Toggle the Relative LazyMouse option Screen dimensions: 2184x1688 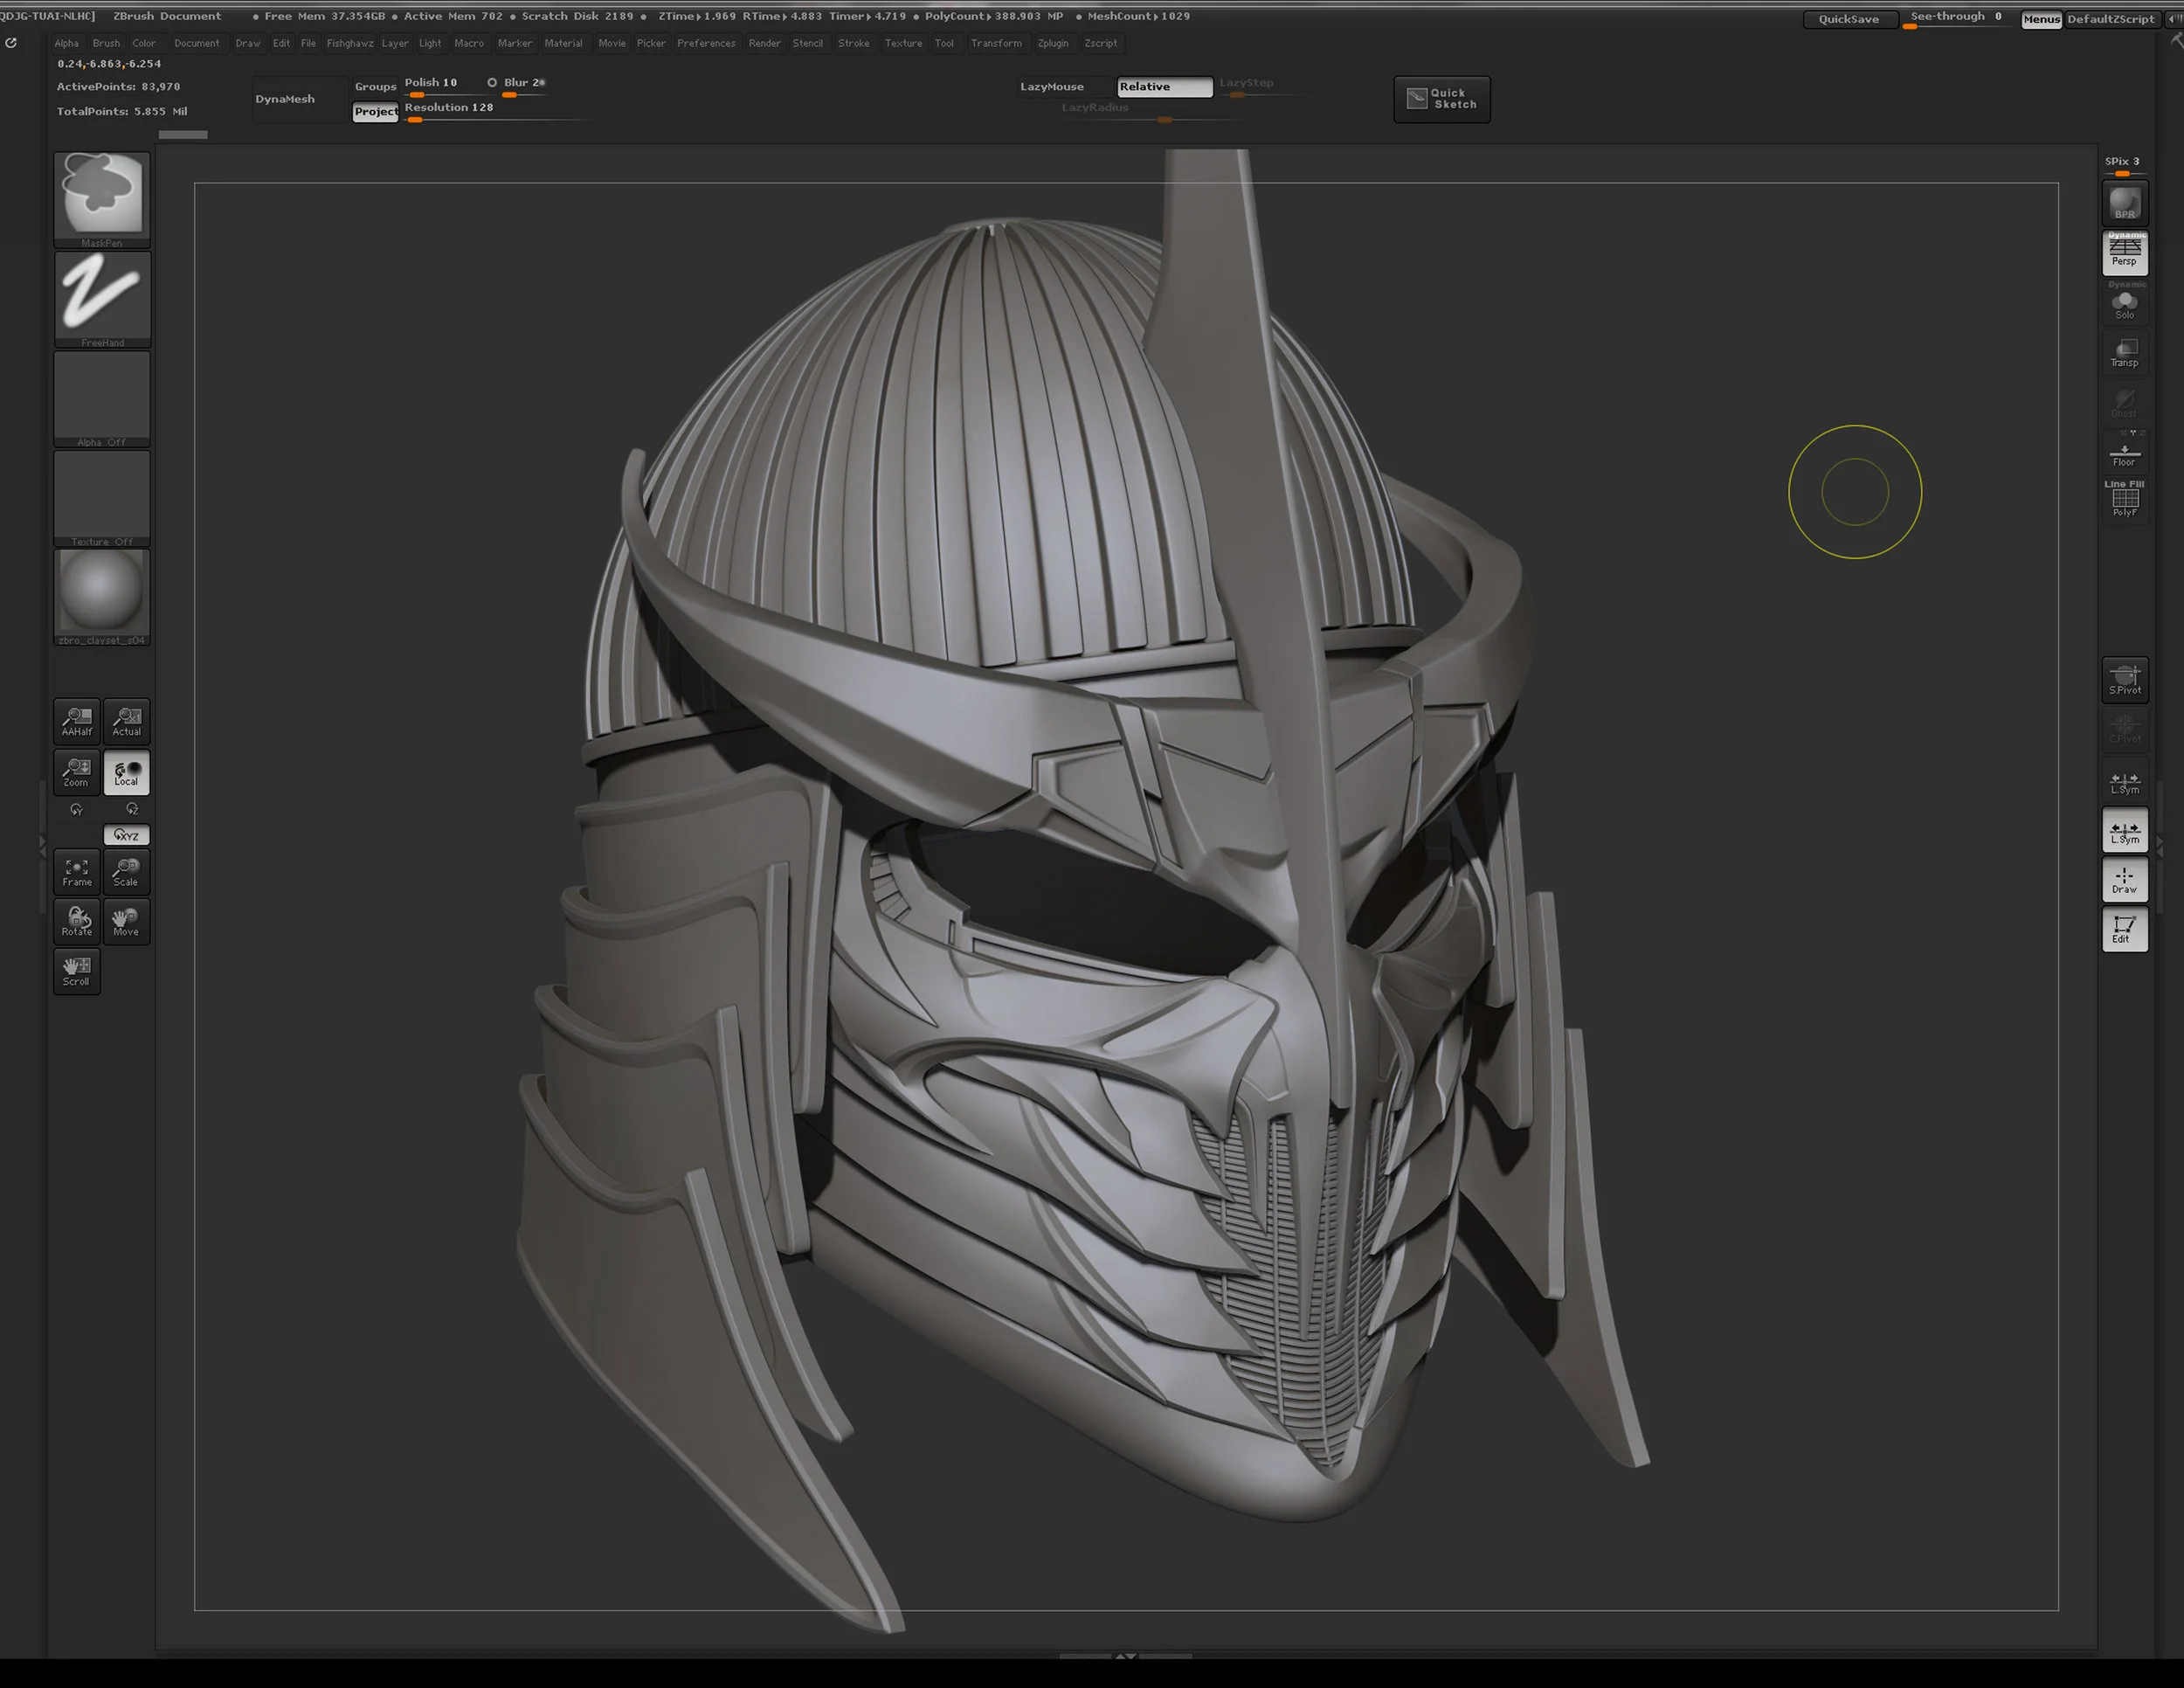[1165, 87]
